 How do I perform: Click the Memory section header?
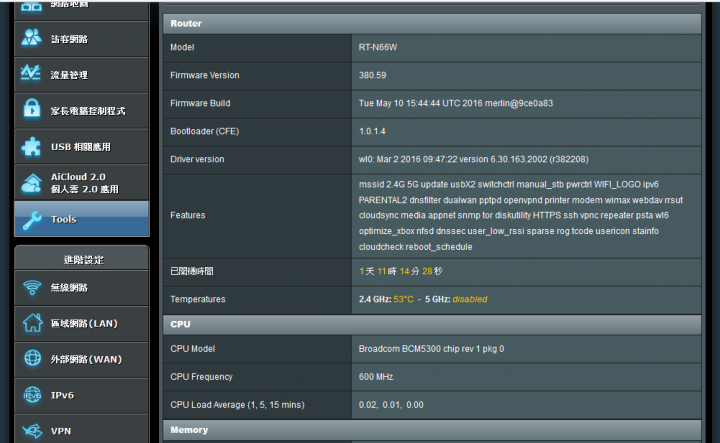click(432, 430)
